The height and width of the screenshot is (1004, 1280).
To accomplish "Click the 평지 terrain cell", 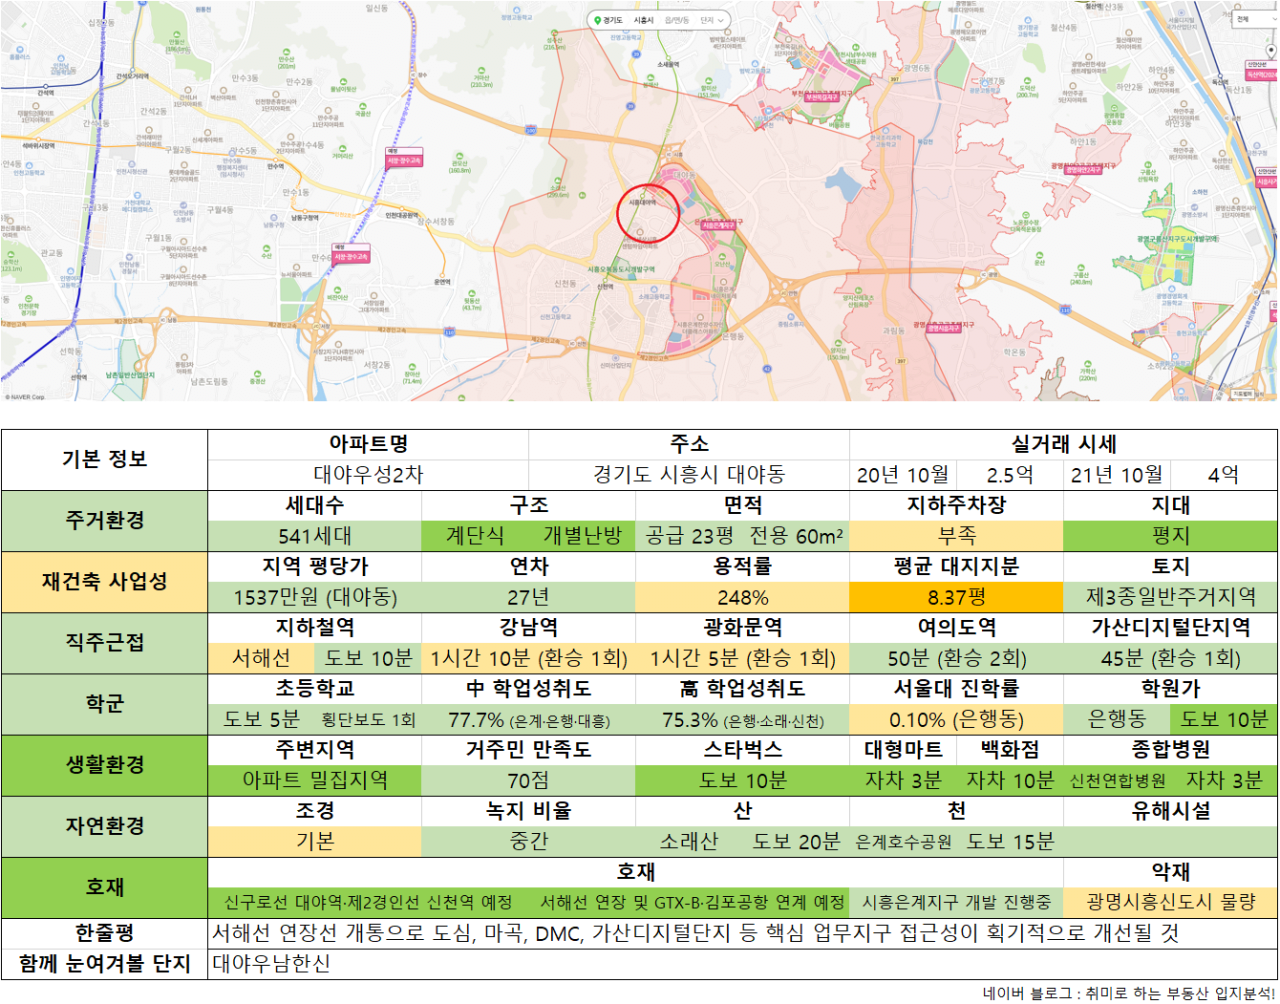I will [x=1171, y=536].
